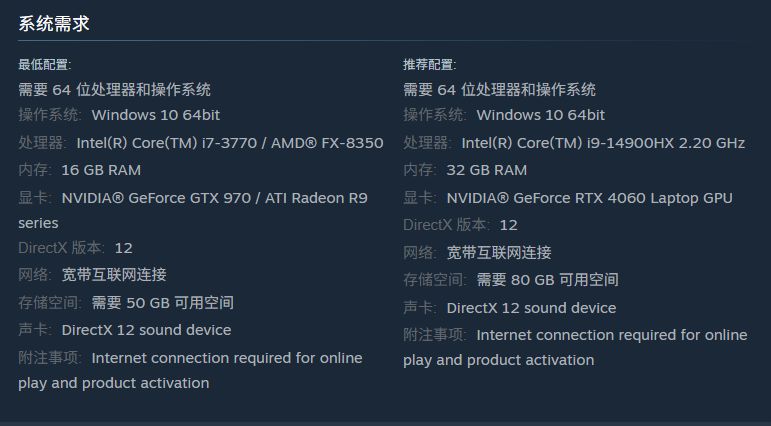Click 宽带互联网连接 under minimum requirements

pos(114,274)
